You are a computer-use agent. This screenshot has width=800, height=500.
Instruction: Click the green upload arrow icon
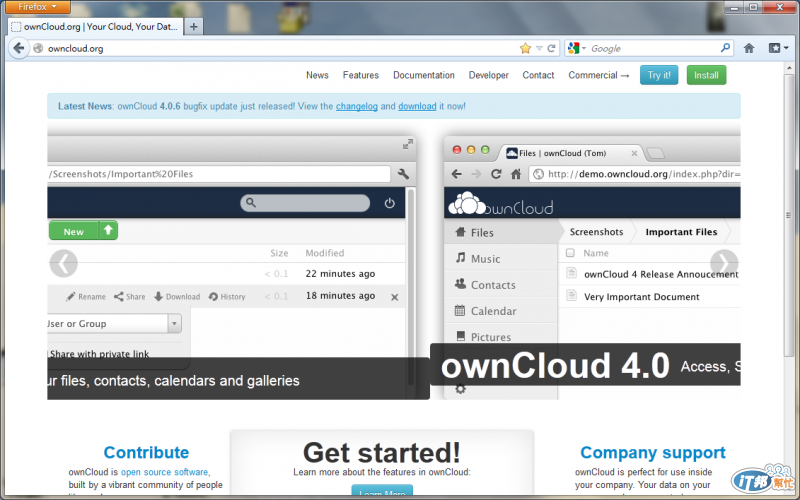pyautogui.click(x=108, y=231)
